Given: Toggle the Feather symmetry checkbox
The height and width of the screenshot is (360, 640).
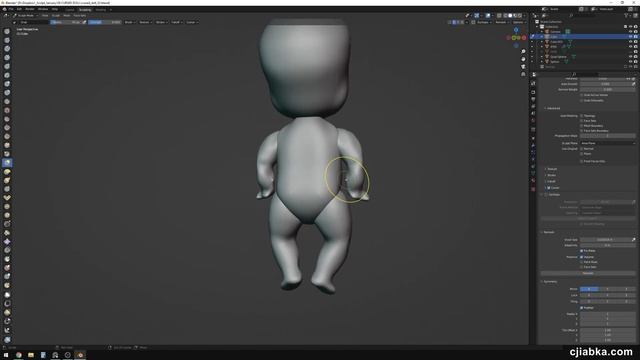Looking at the screenshot, I should (x=582, y=308).
